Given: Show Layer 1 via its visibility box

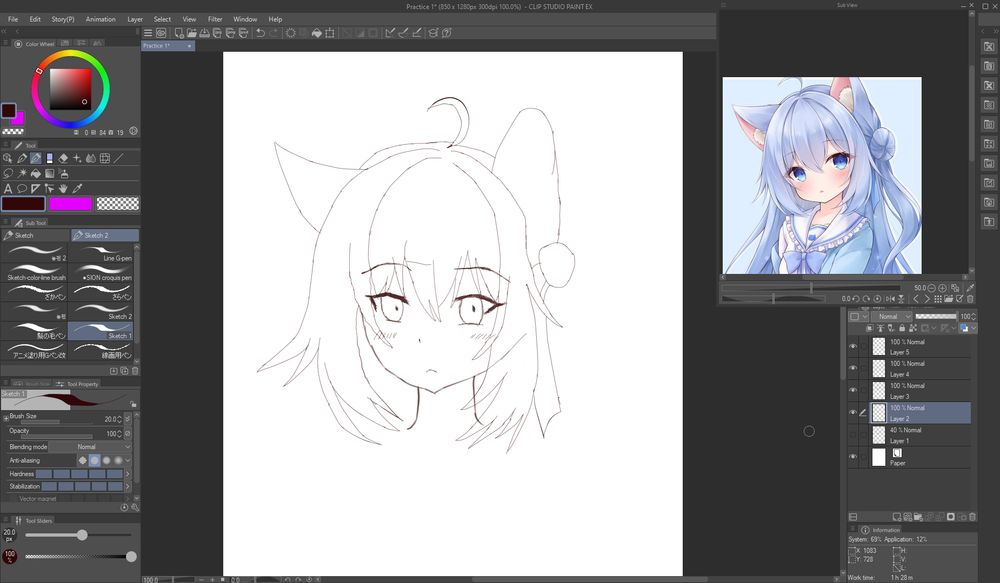Looking at the screenshot, I should 853,435.
